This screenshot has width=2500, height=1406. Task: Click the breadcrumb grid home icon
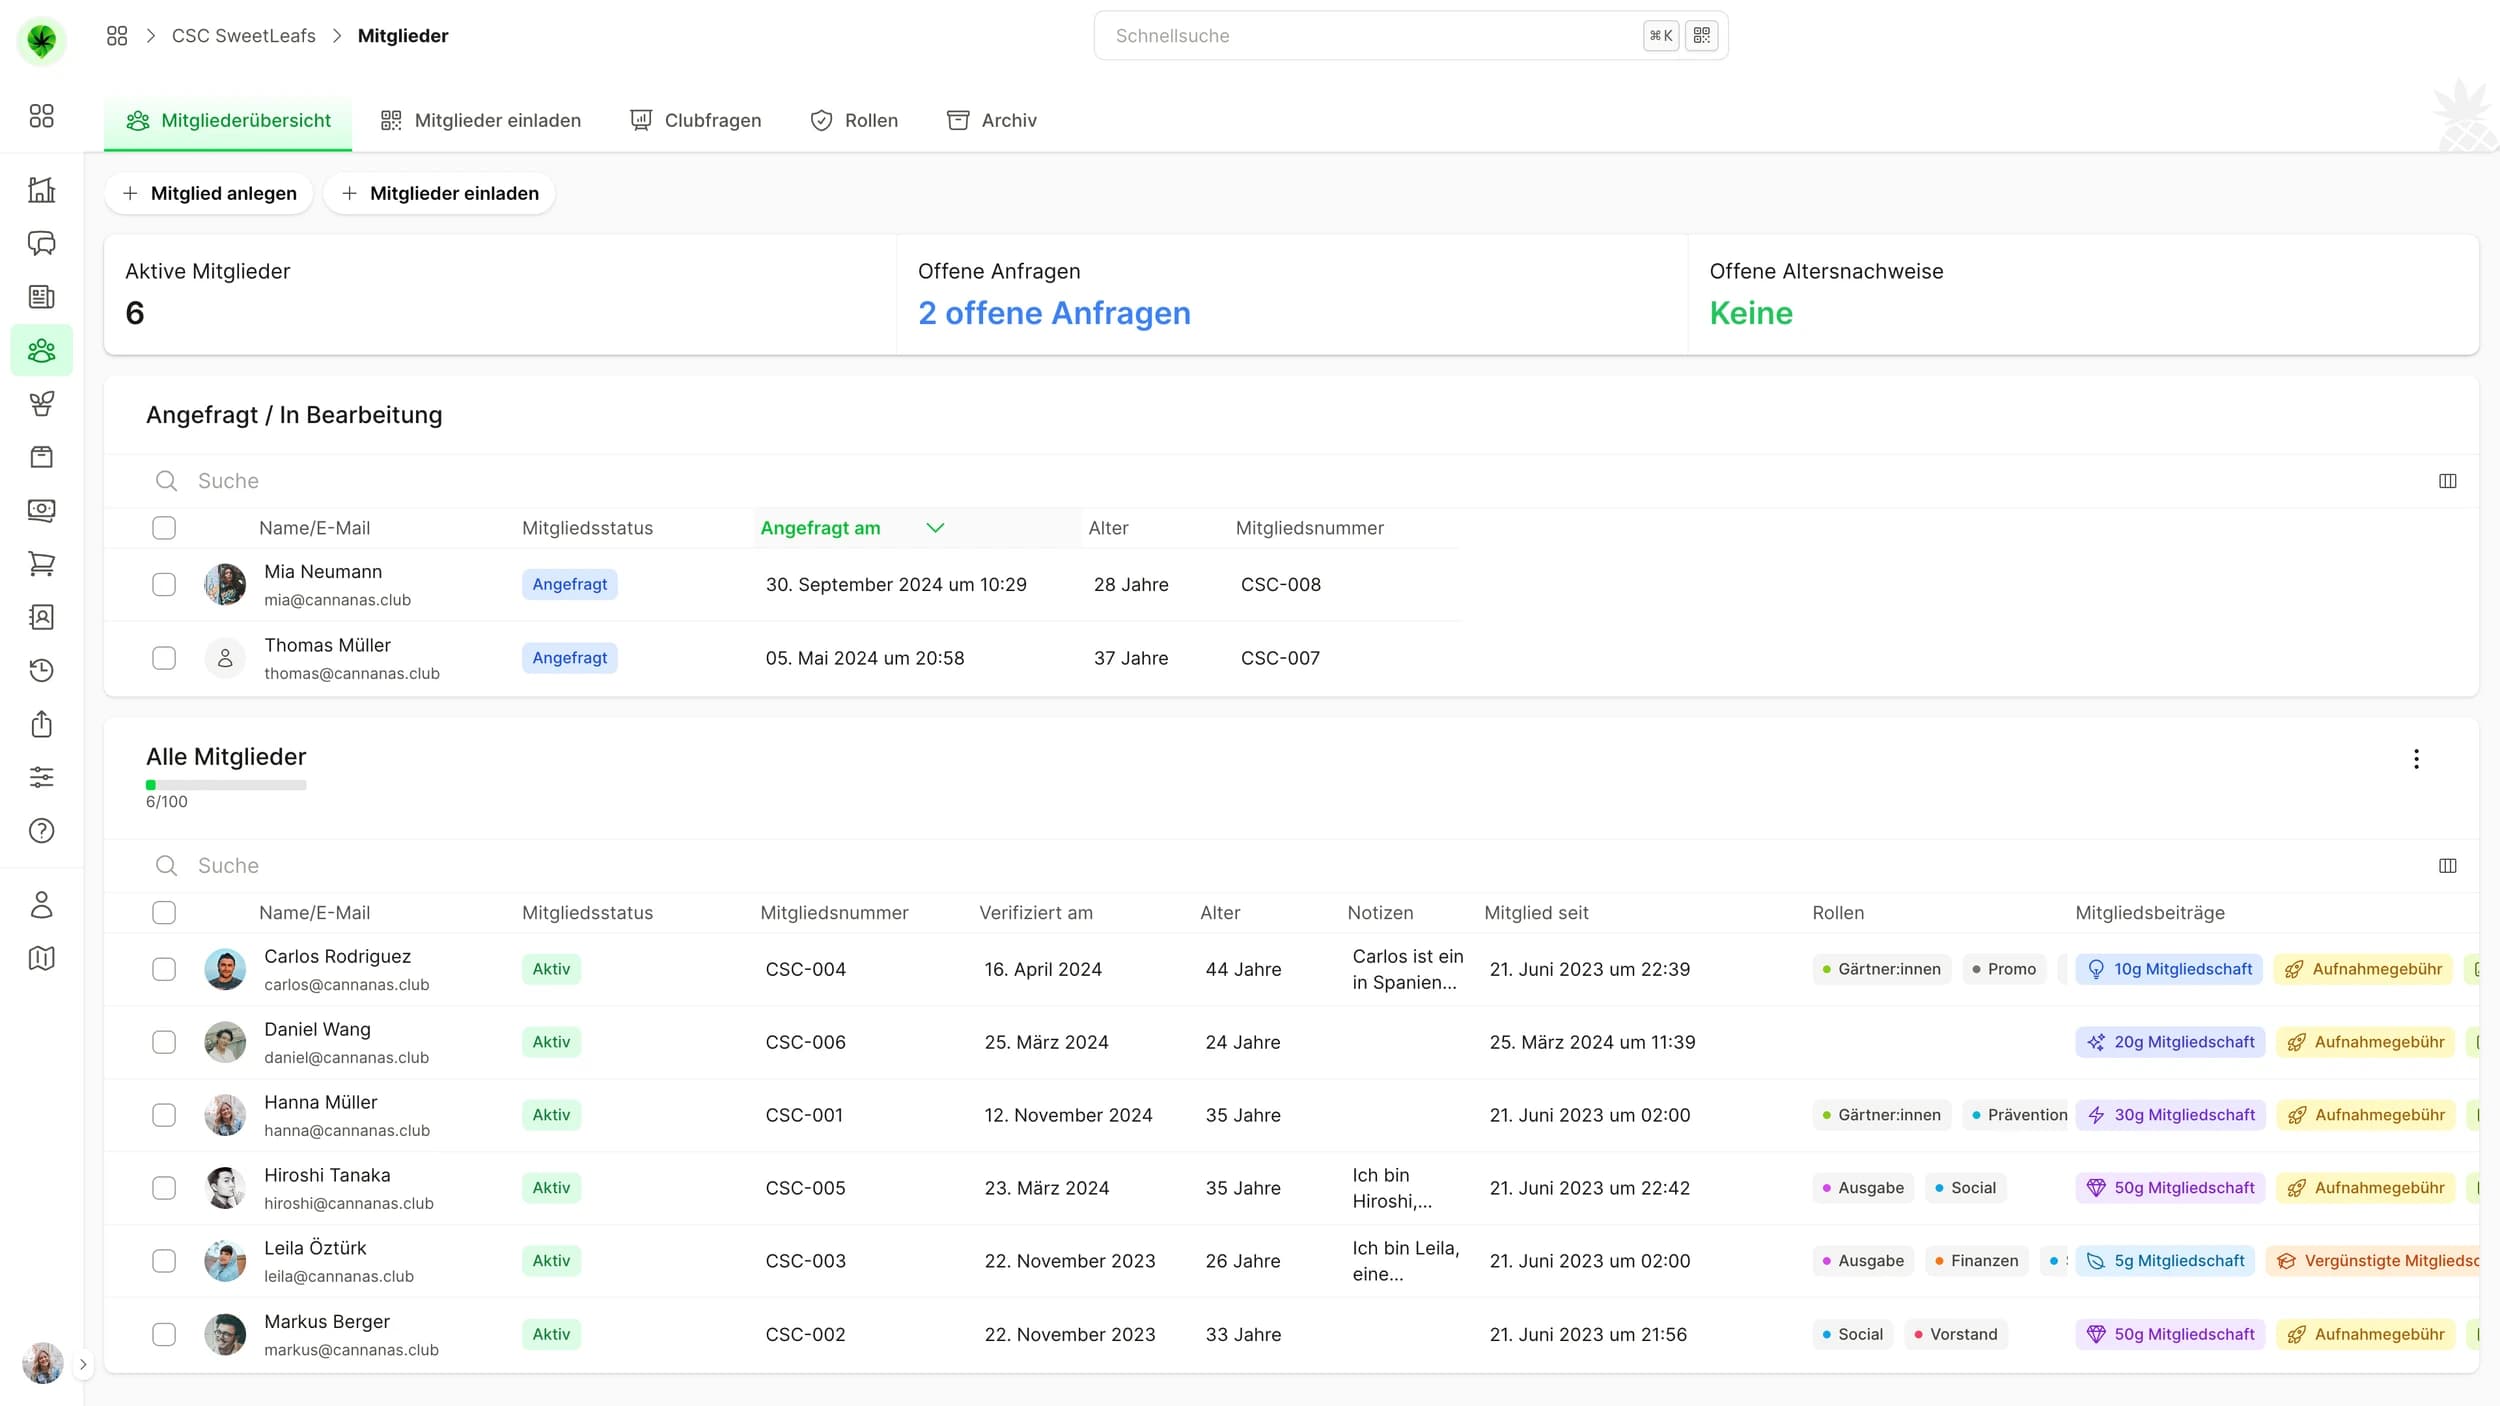click(117, 36)
